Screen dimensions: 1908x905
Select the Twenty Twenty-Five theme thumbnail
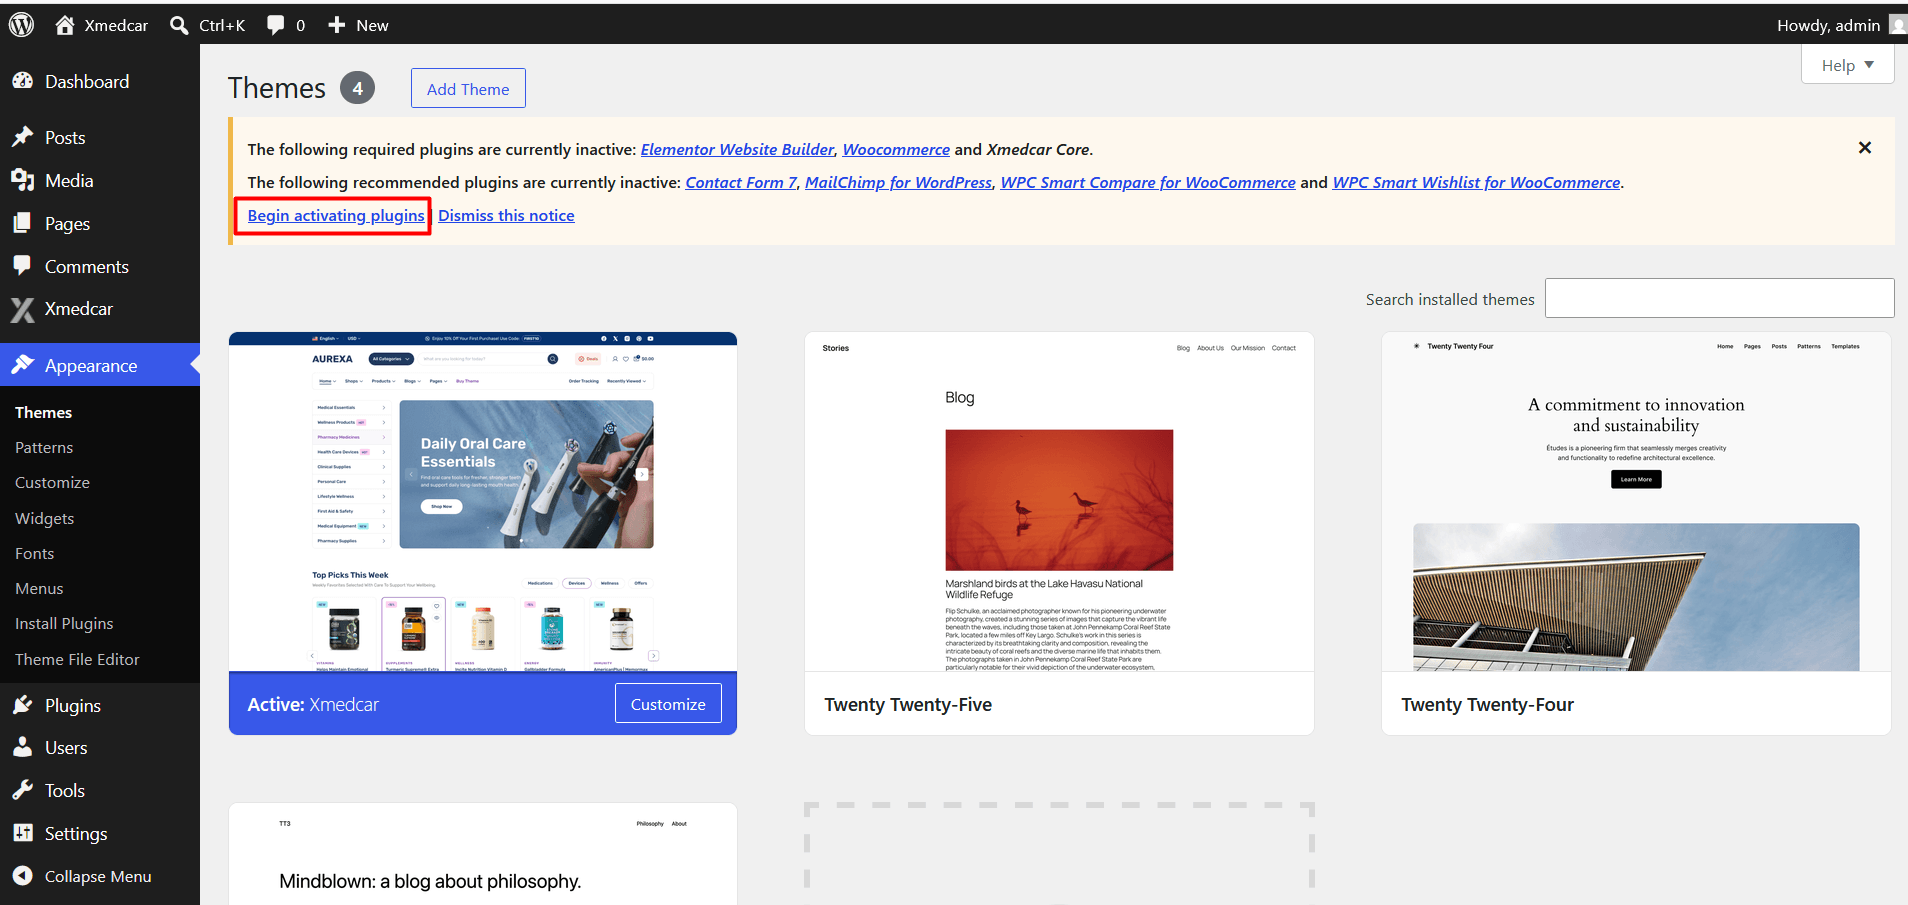pos(1059,502)
